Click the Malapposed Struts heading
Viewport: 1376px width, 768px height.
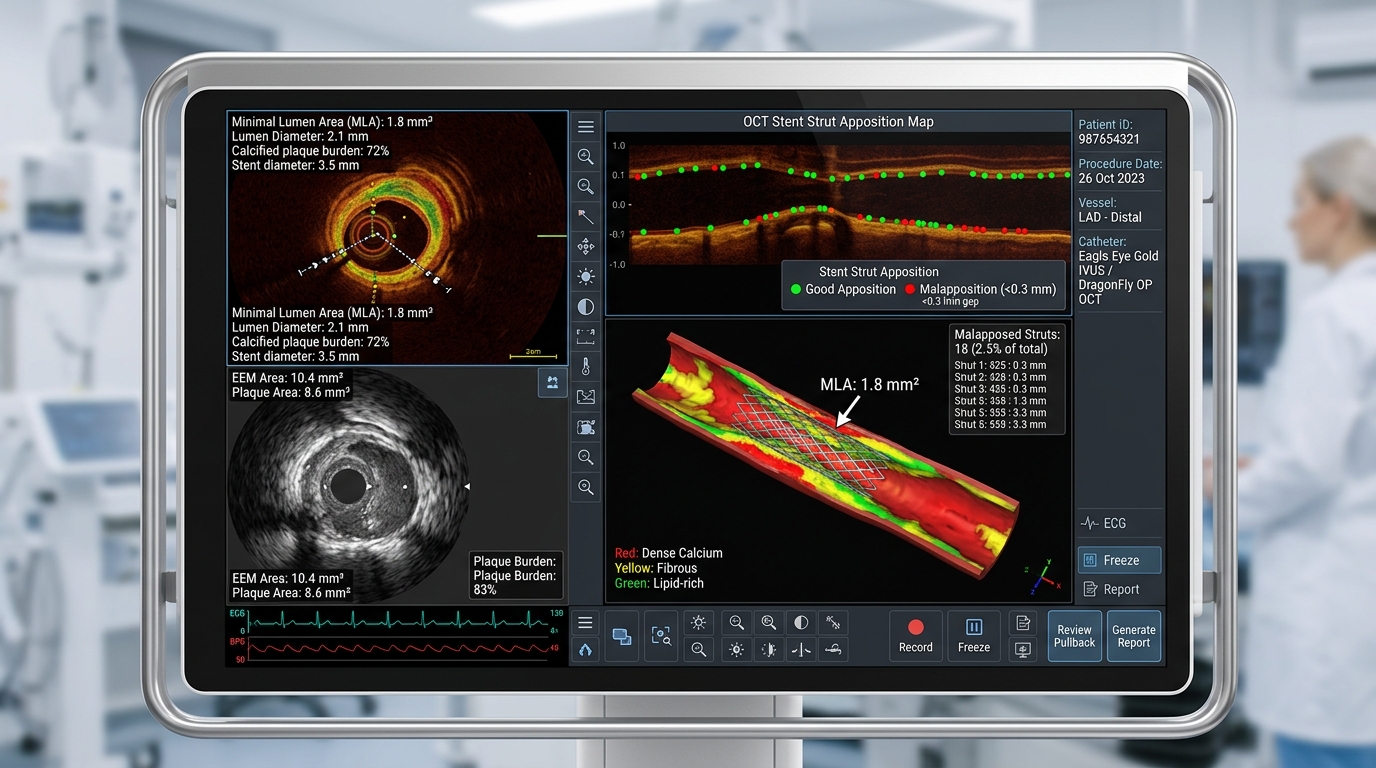[x=1007, y=335]
